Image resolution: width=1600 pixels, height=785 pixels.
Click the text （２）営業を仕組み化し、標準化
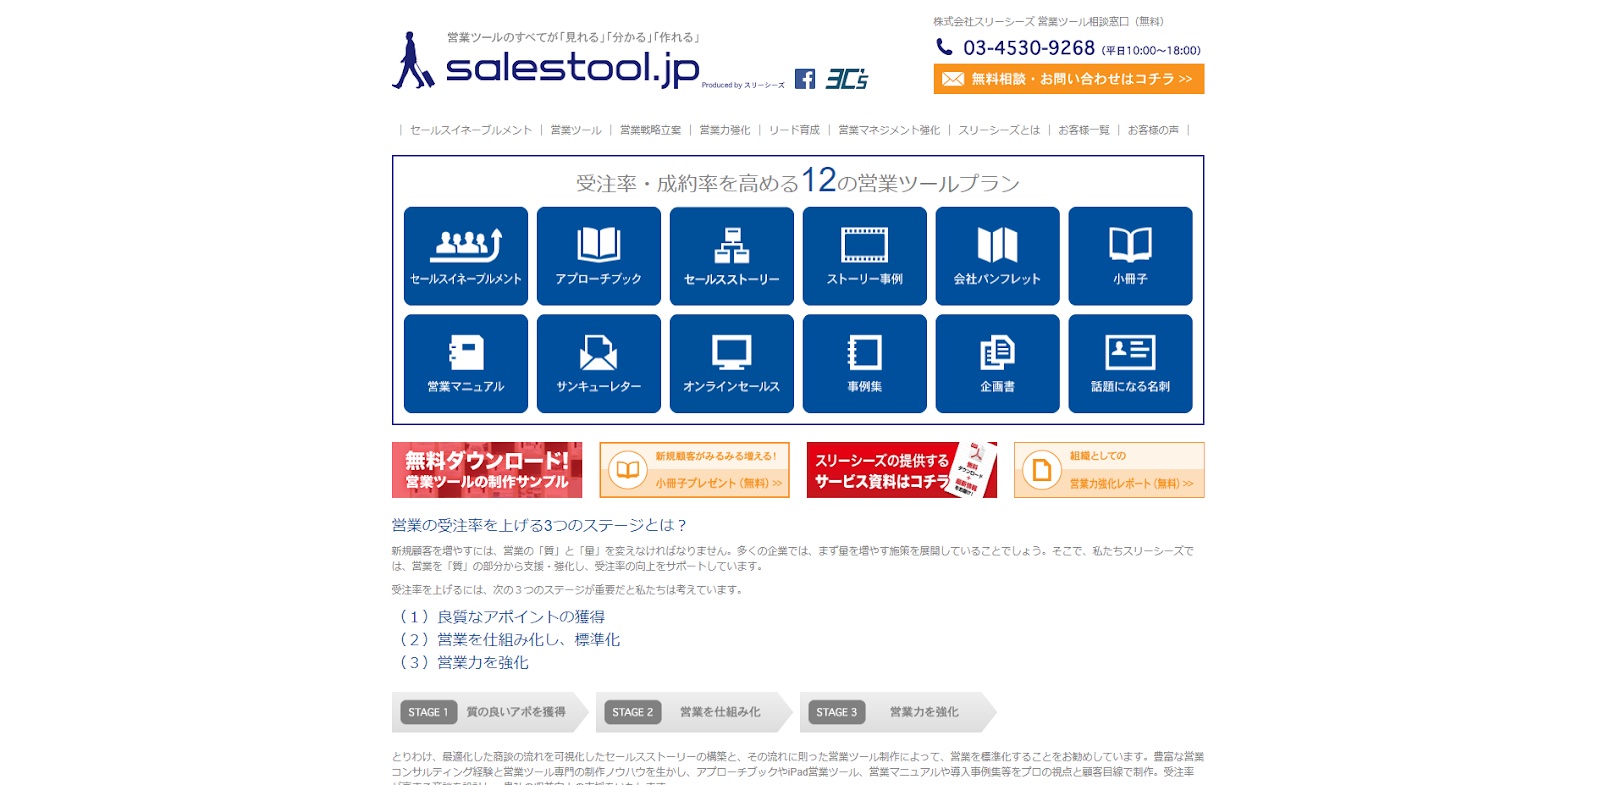click(506, 639)
